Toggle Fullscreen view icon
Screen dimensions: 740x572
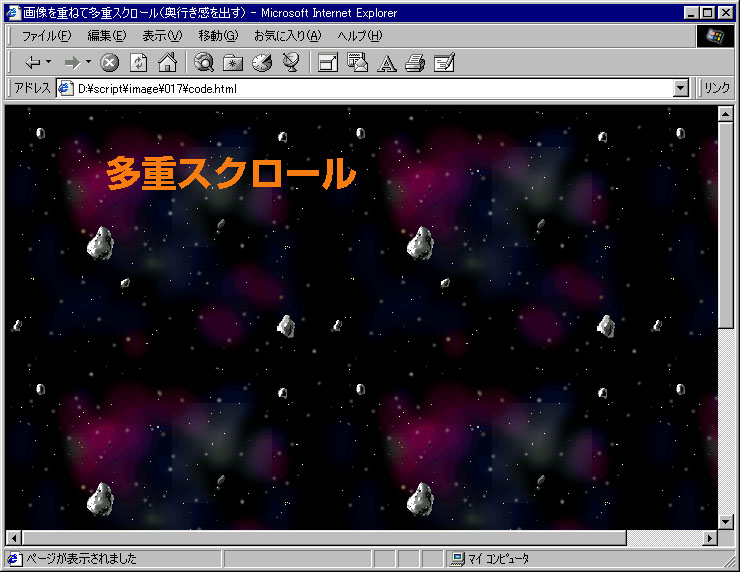(x=328, y=62)
